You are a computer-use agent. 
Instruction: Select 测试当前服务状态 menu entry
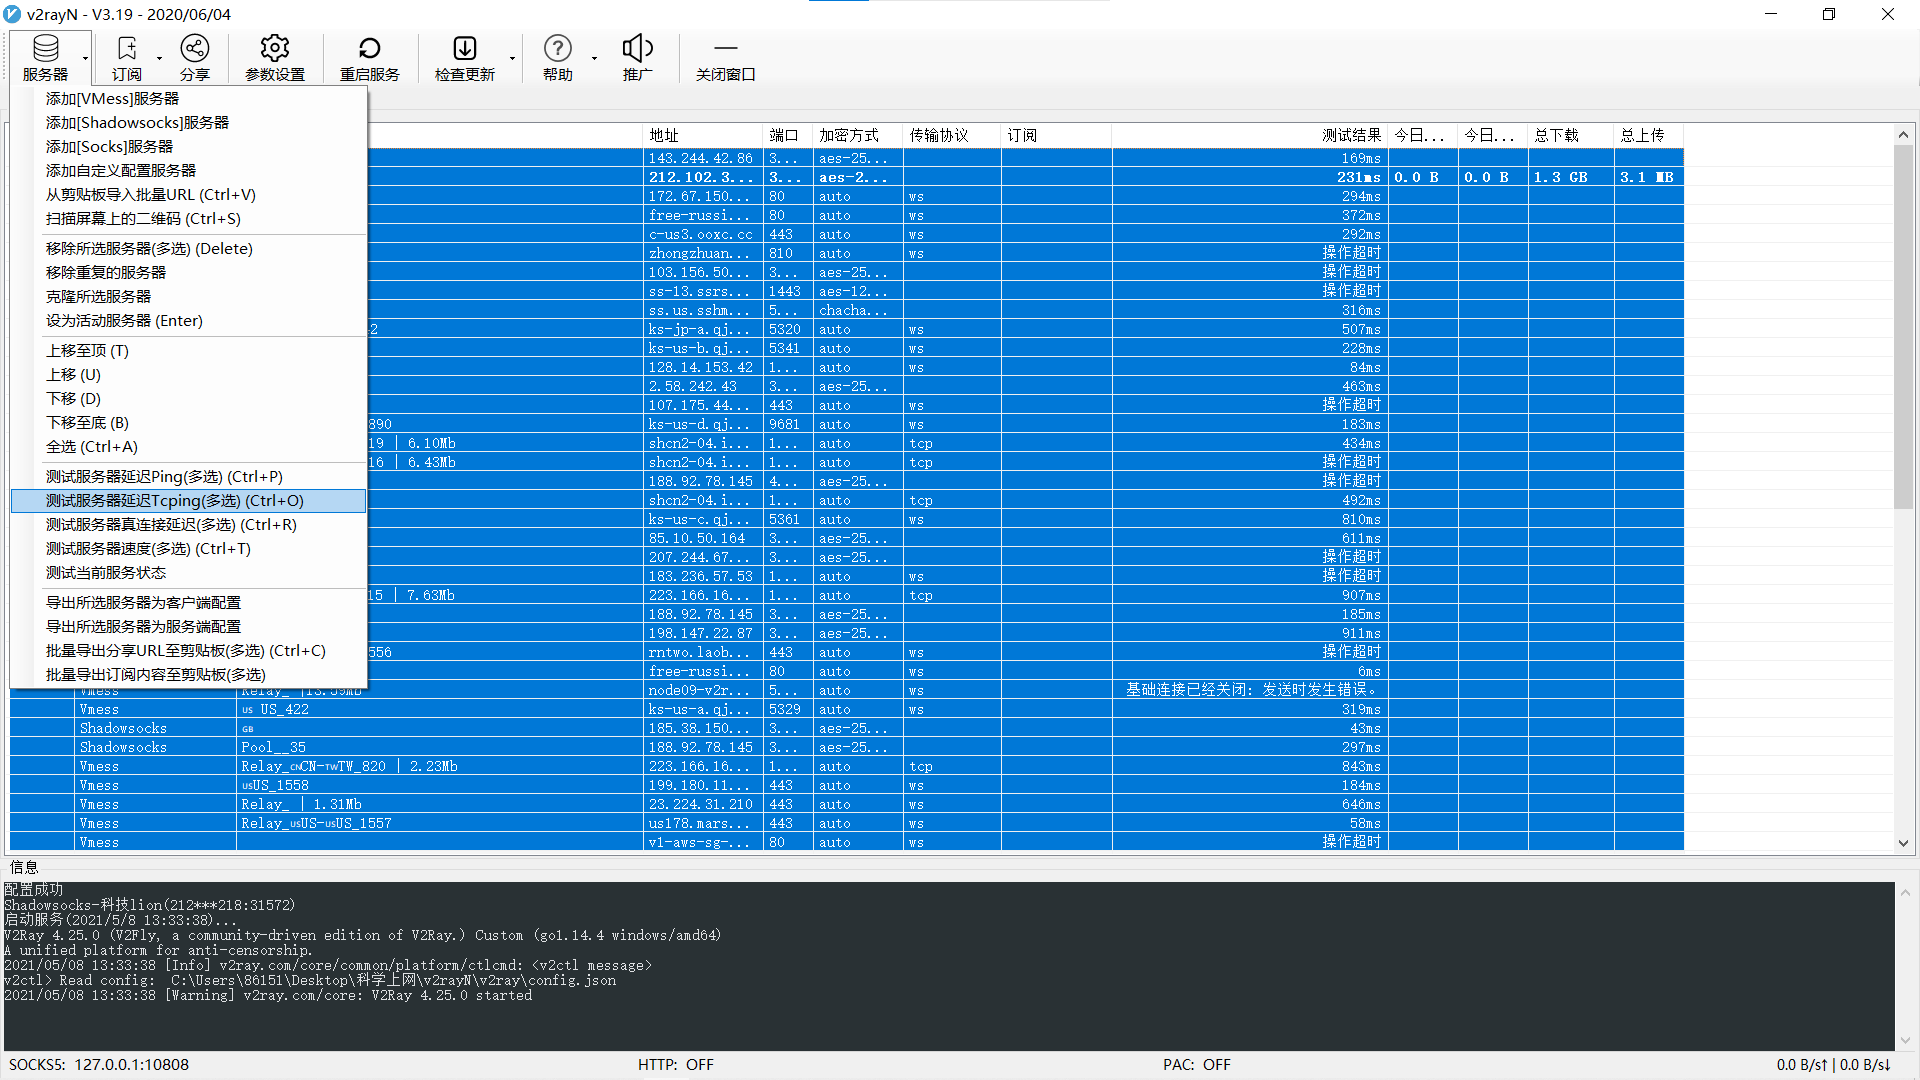pyautogui.click(x=188, y=572)
